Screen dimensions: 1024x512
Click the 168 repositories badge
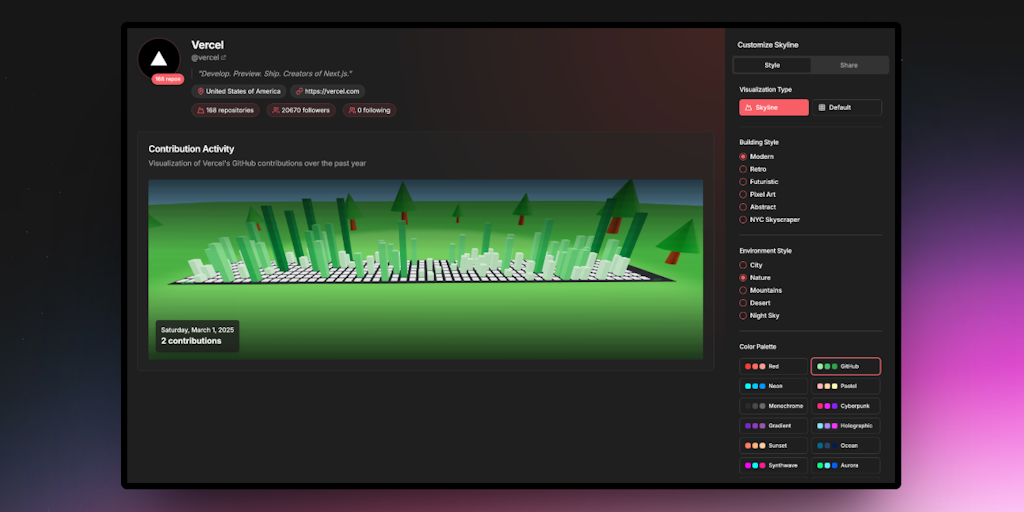click(225, 110)
